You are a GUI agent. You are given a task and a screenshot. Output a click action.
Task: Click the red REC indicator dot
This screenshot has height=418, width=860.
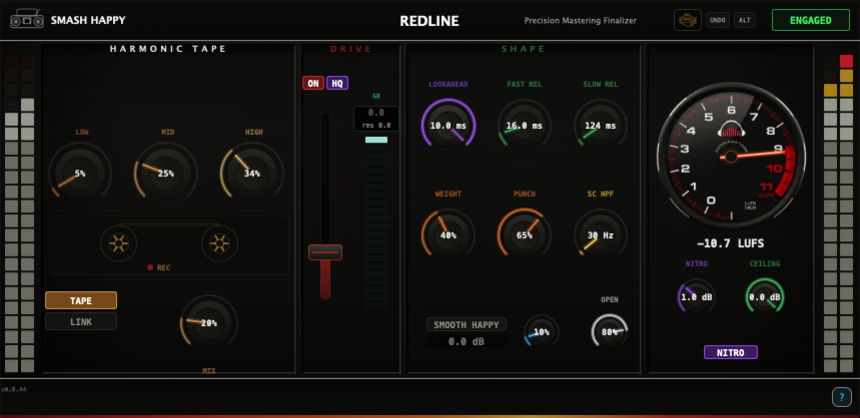click(150, 268)
